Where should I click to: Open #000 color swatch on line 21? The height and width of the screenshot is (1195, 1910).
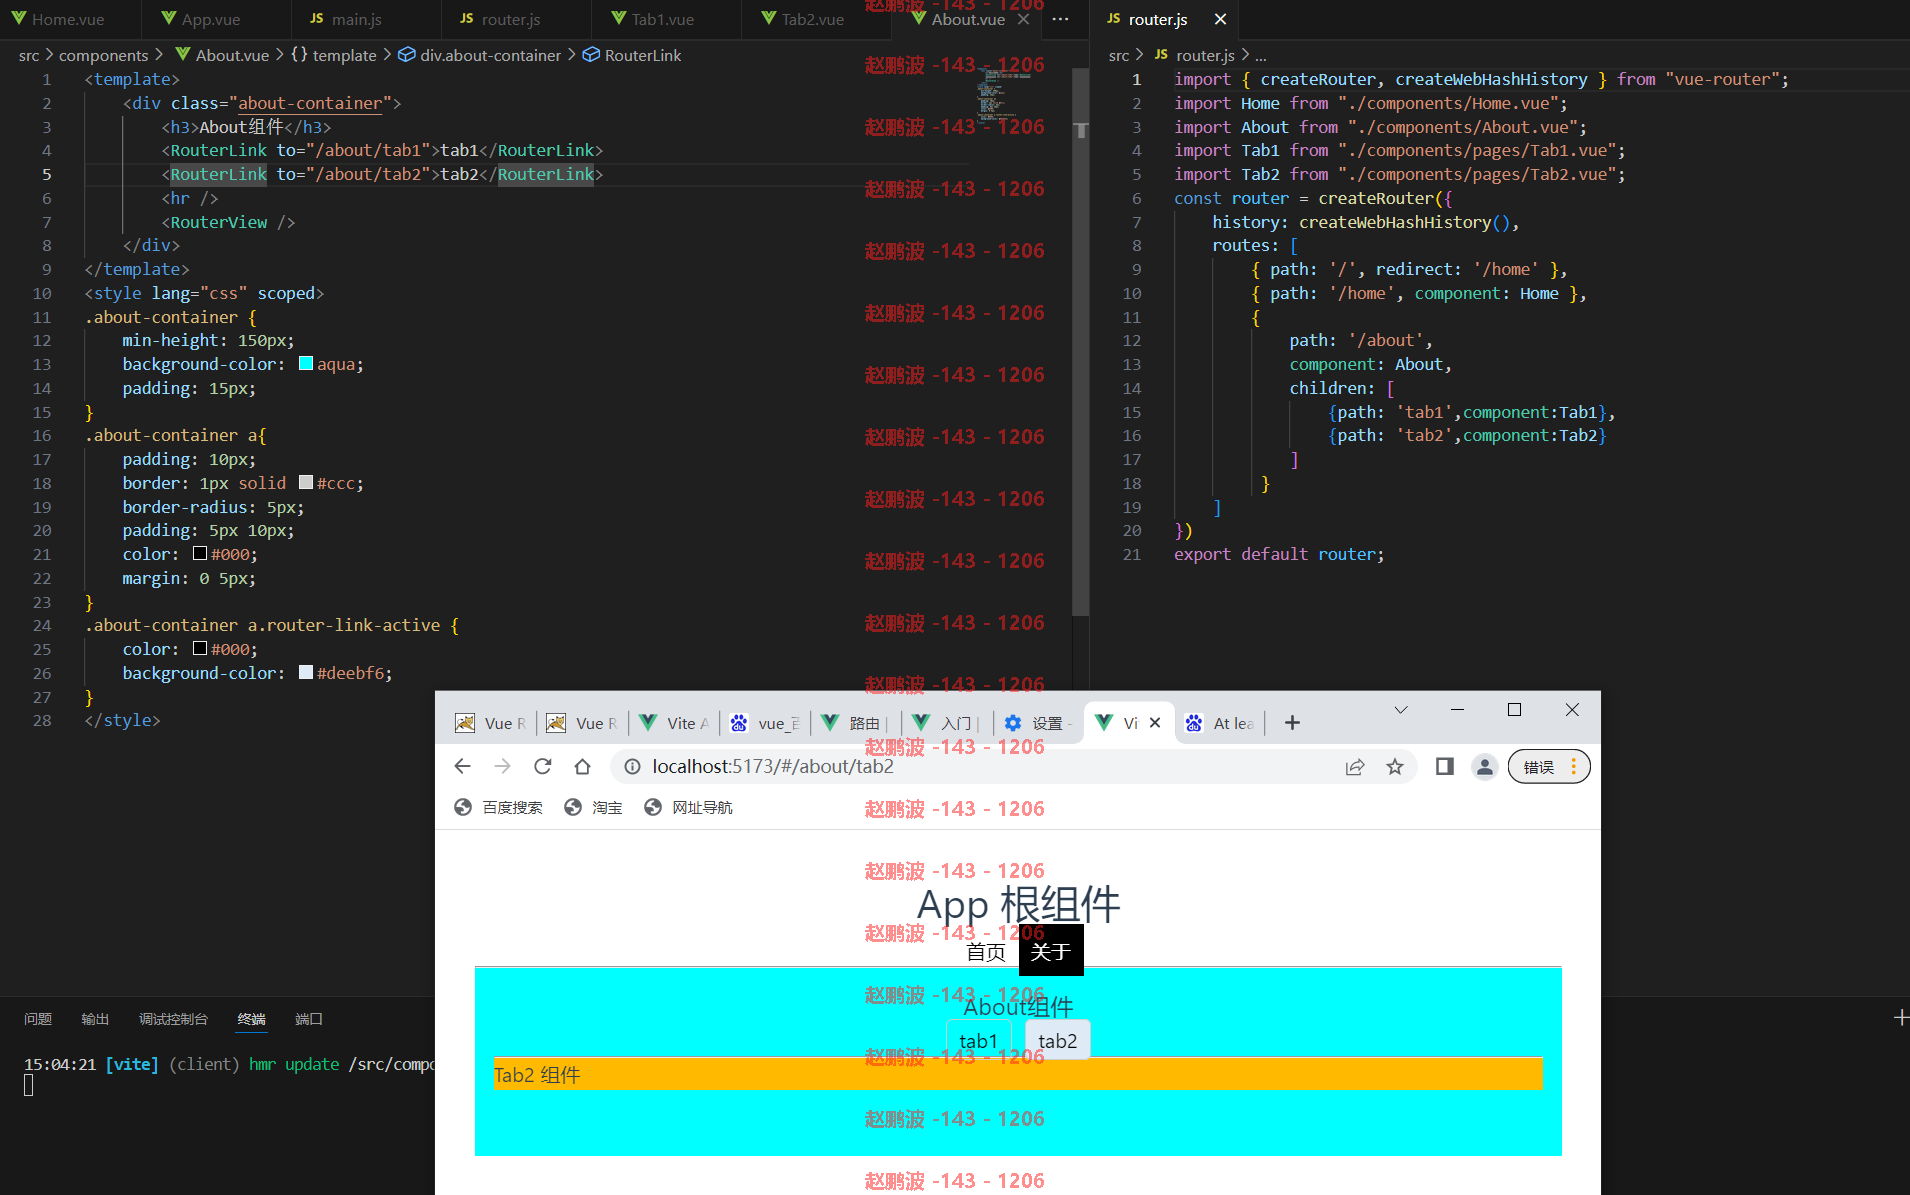[200, 554]
